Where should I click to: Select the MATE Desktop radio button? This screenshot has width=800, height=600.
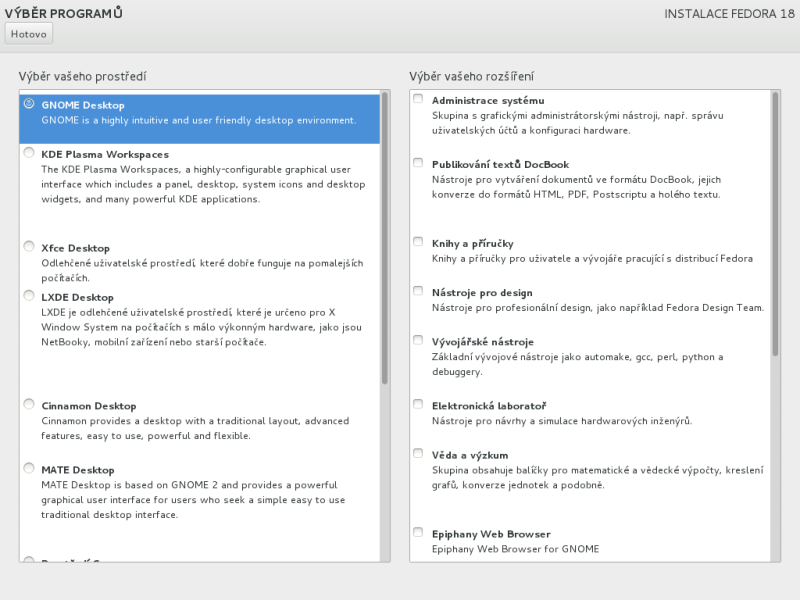pos(29,467)
